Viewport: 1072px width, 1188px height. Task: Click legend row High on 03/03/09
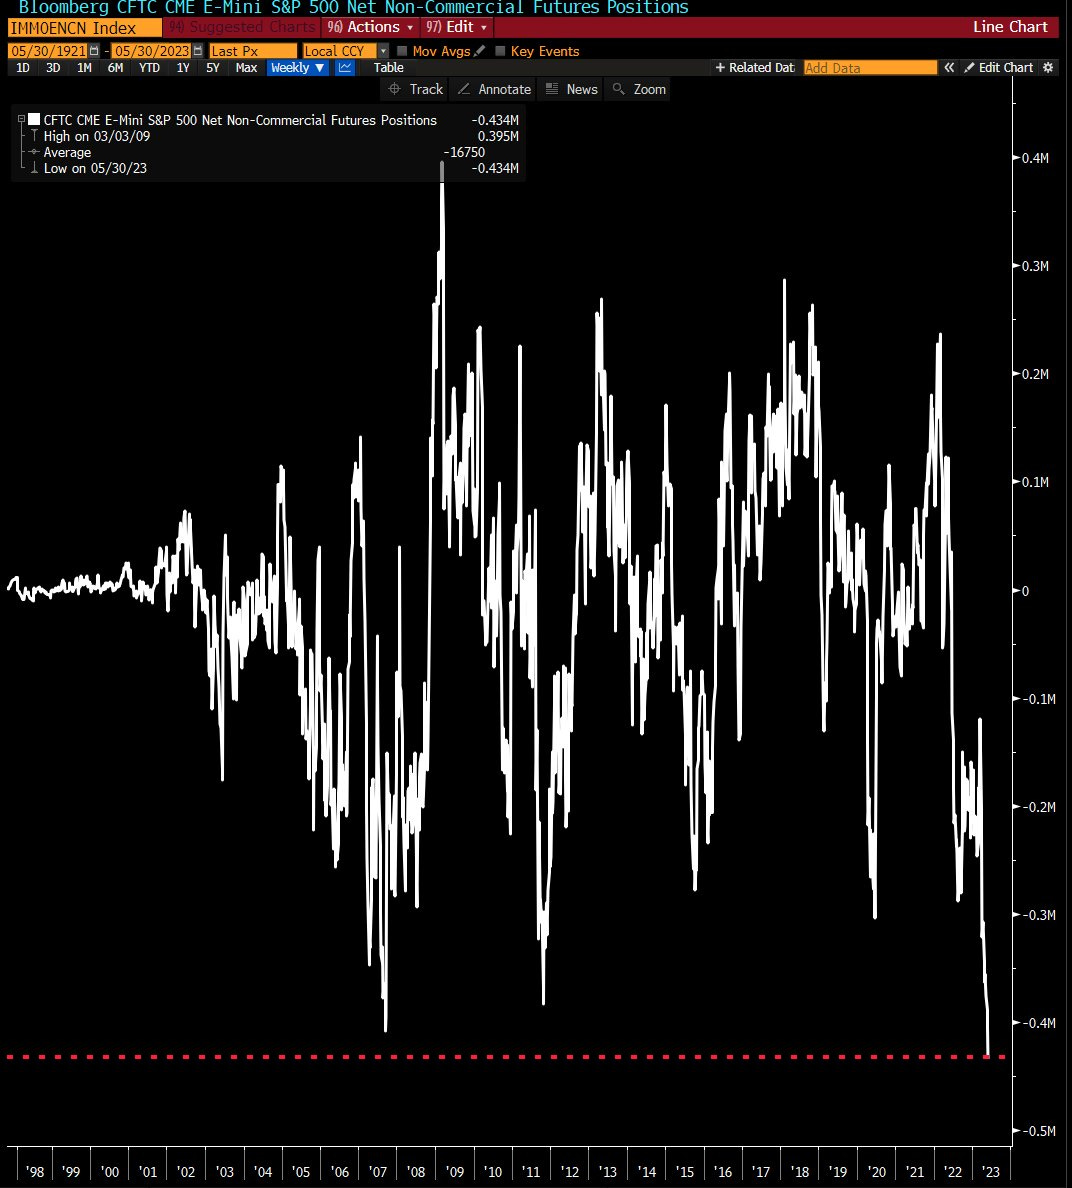(97, 136)
